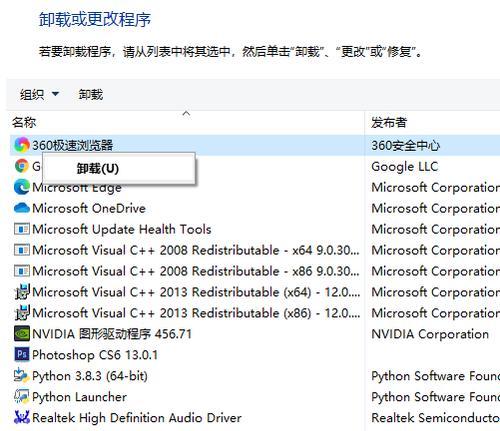
Task: Select the Microsoft OneDrive cloud icon
Action: tap(22, 208)
